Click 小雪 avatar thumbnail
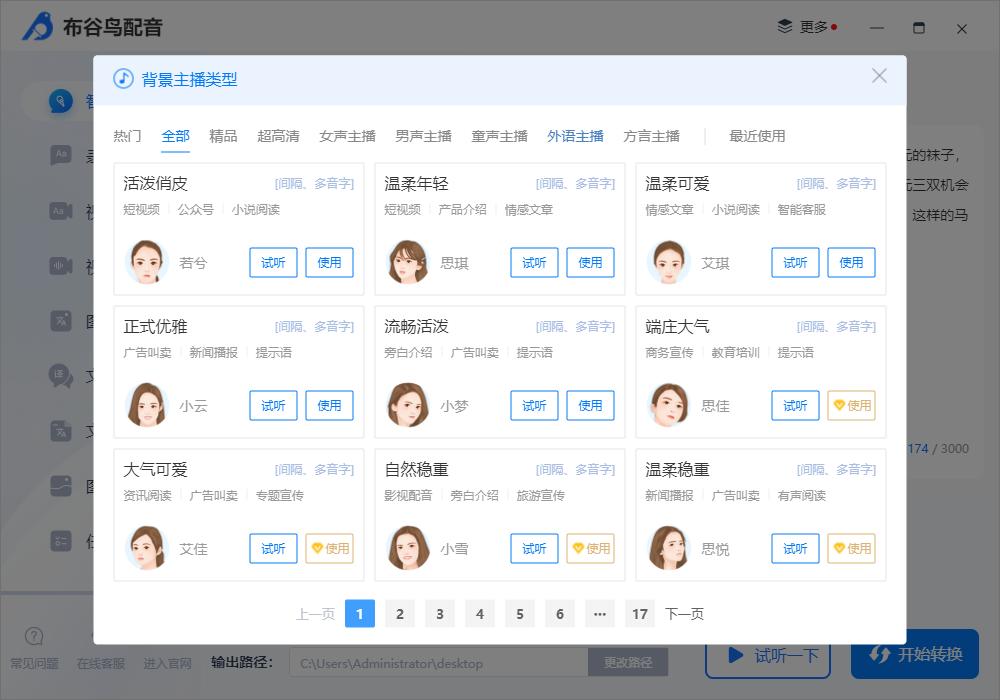 (x=408, y=548)
